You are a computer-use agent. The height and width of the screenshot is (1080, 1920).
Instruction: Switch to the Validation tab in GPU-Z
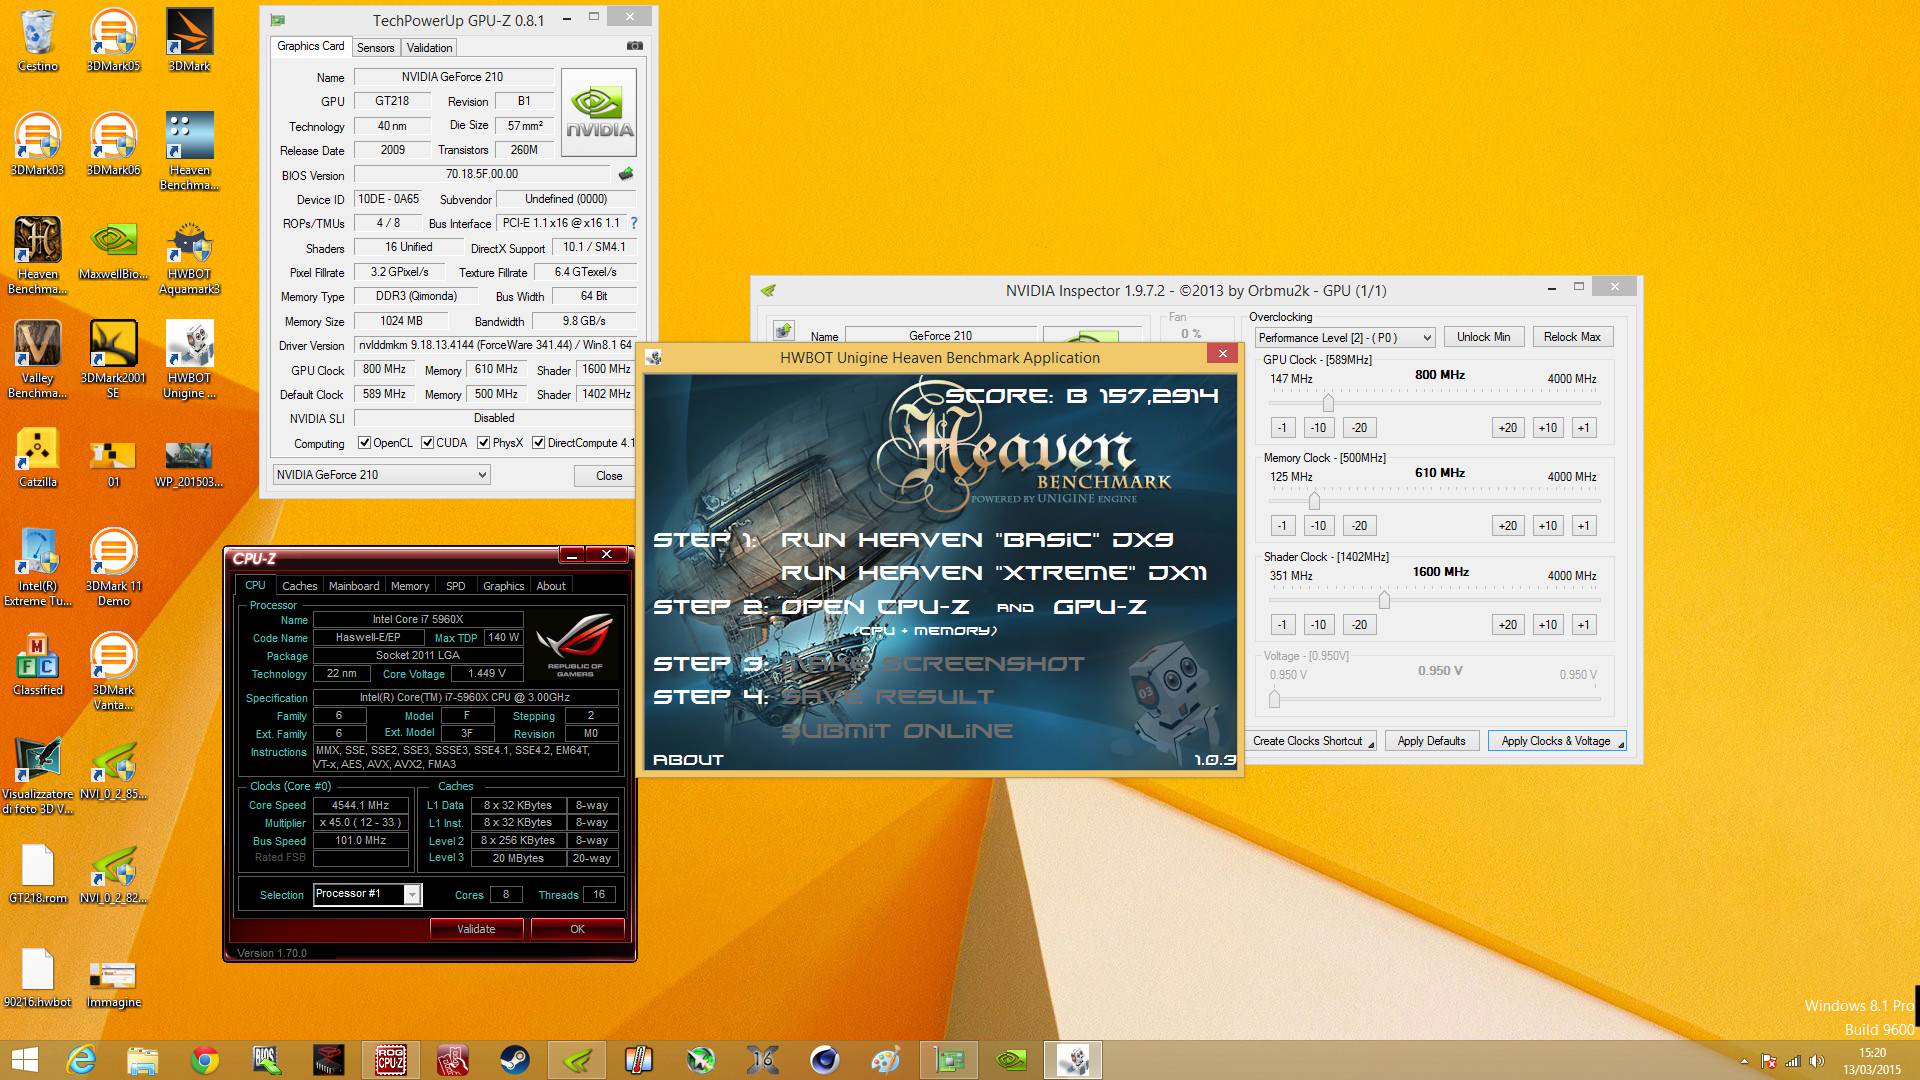point(430,48)
